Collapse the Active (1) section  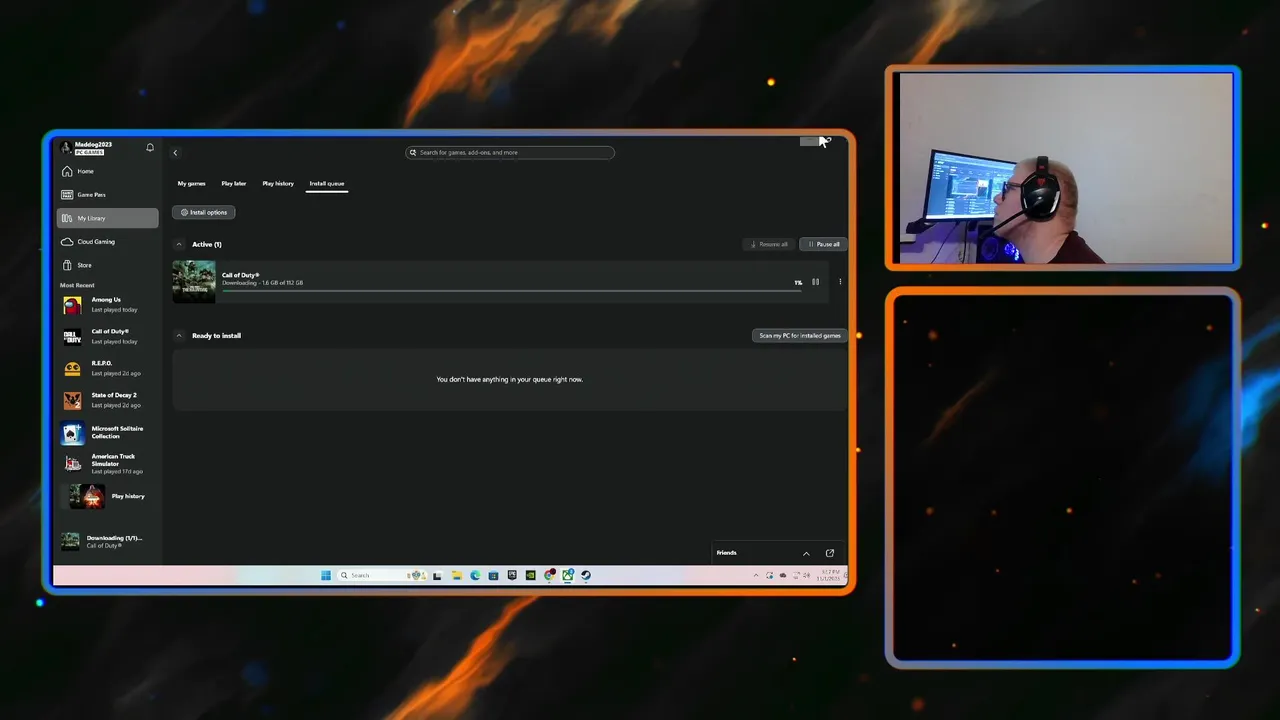pyautogui.click(x=180, y=244)
